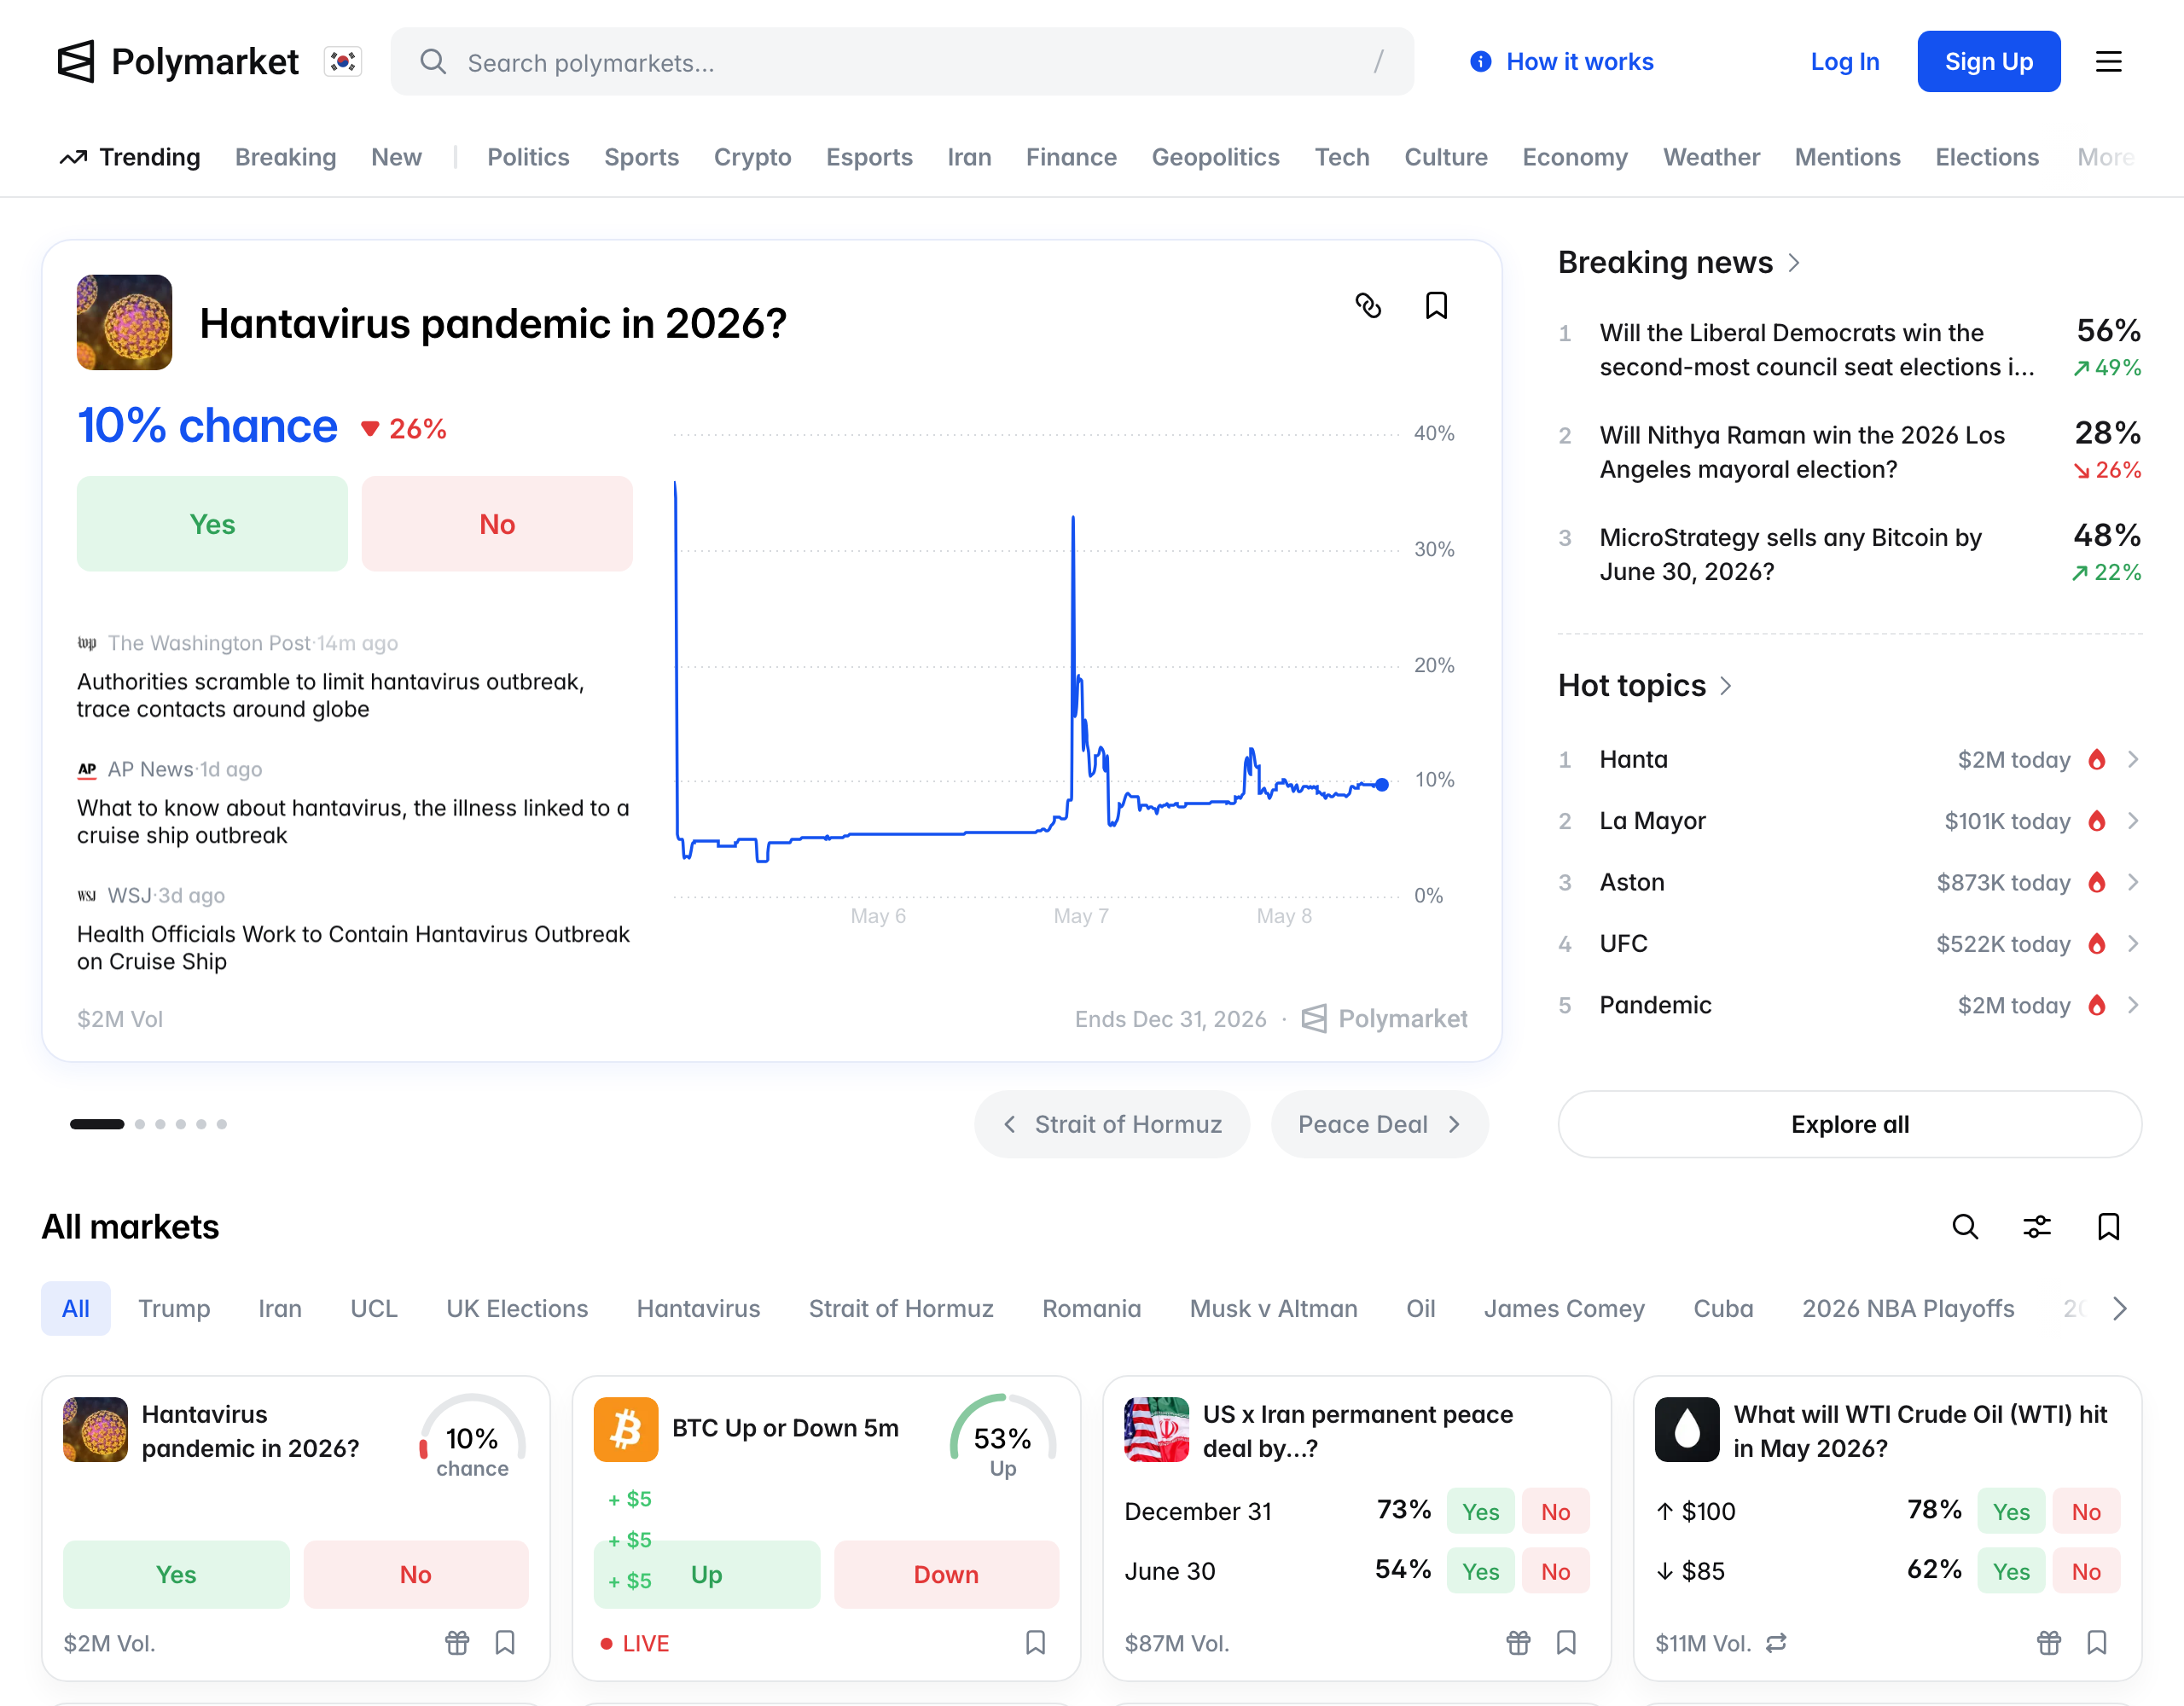Open the hamburger menu icon
This screenshot has width=2184, height=1706.
point(2108,62)
